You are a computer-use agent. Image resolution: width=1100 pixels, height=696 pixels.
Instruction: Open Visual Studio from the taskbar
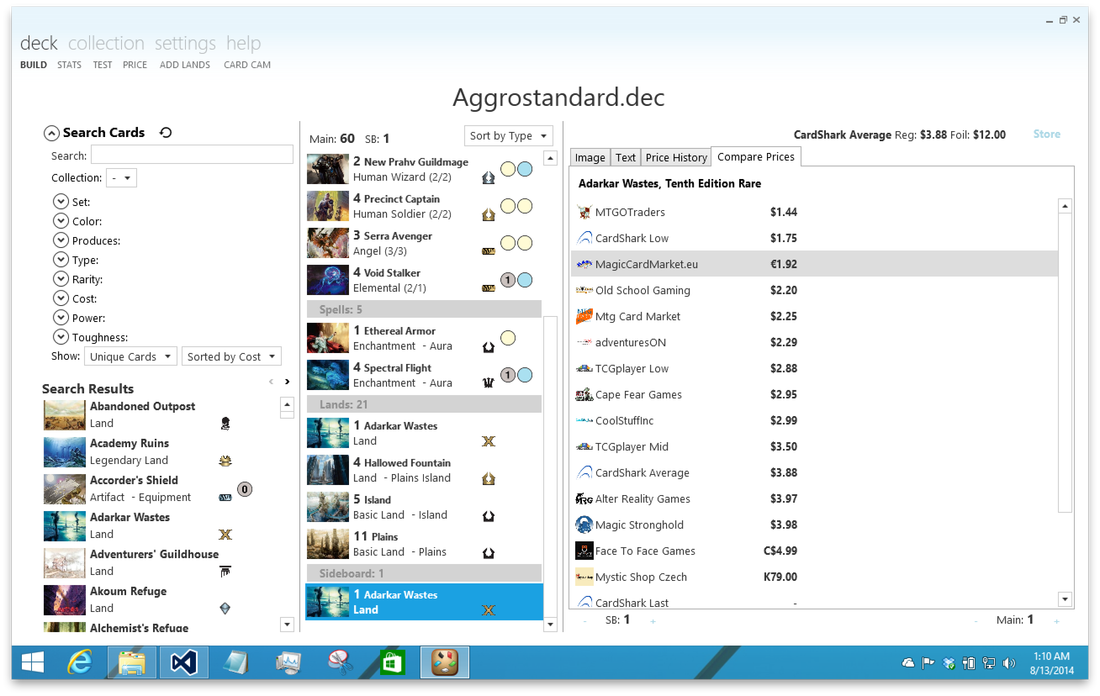[x=183, y=661]
